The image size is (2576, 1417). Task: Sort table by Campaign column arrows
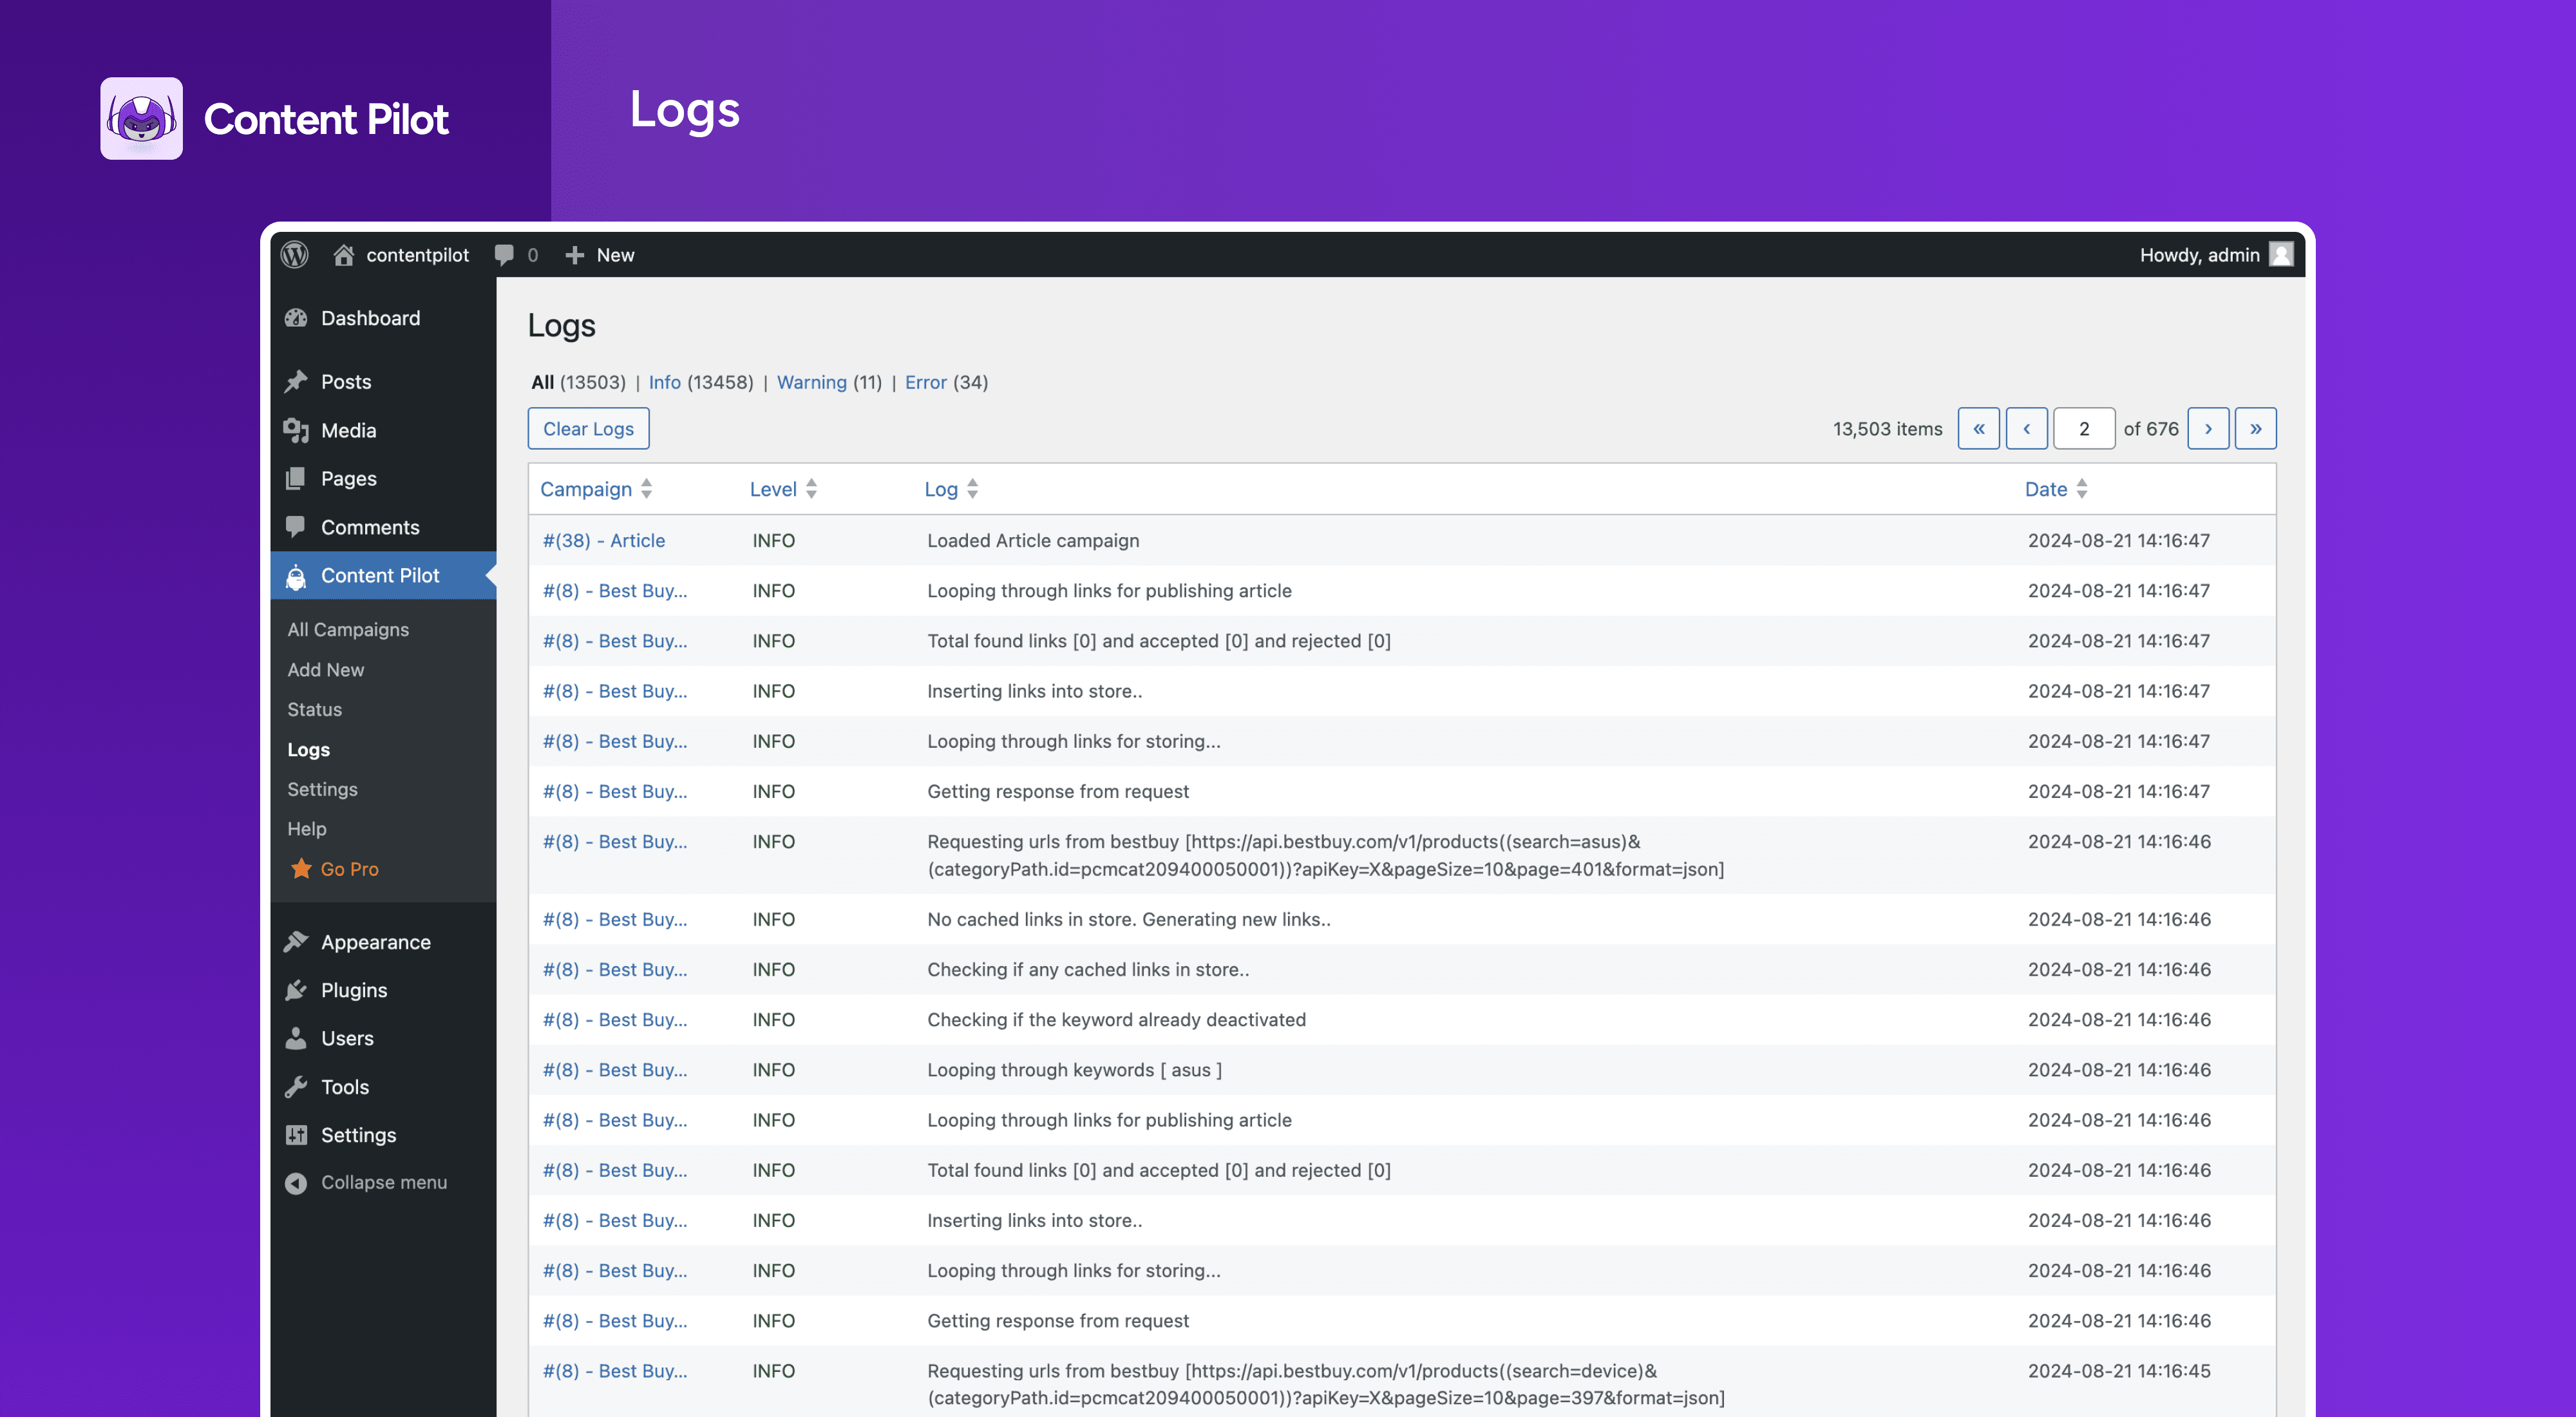pos(647,488)
